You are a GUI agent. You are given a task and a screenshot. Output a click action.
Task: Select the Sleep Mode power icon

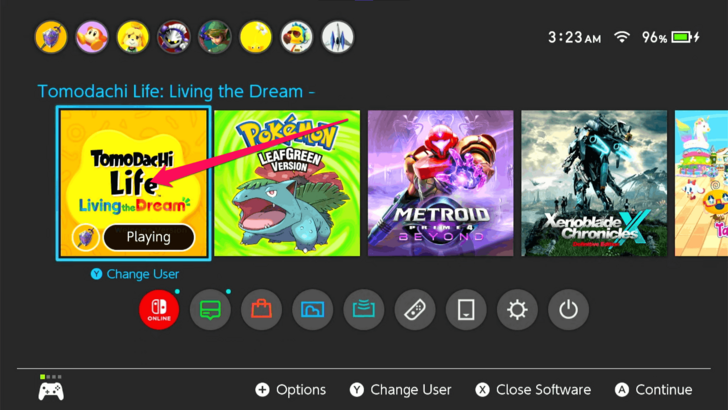tap(568, 309)
